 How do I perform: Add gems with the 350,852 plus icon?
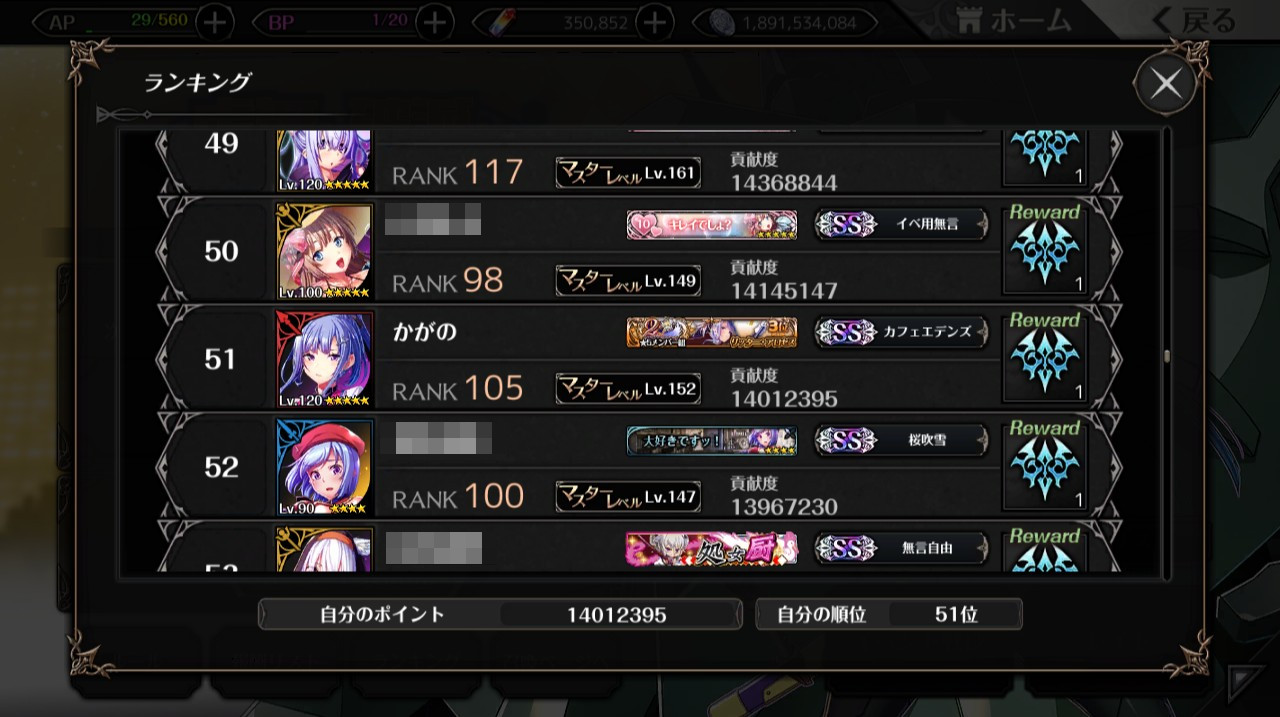[654, 22]
